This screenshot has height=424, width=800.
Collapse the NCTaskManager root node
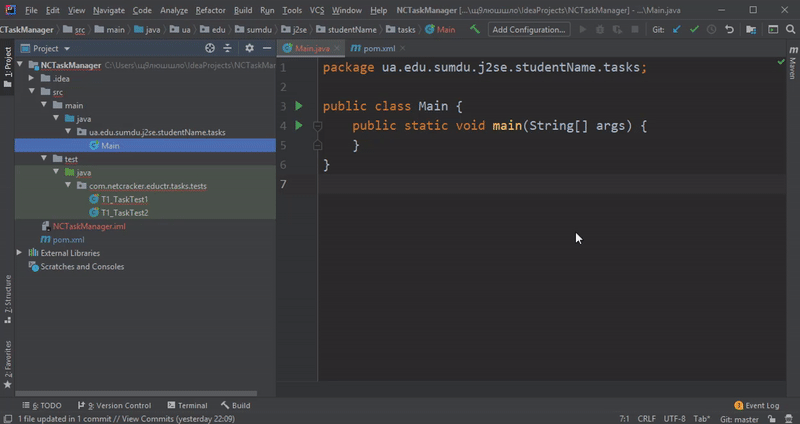[20, 65]
